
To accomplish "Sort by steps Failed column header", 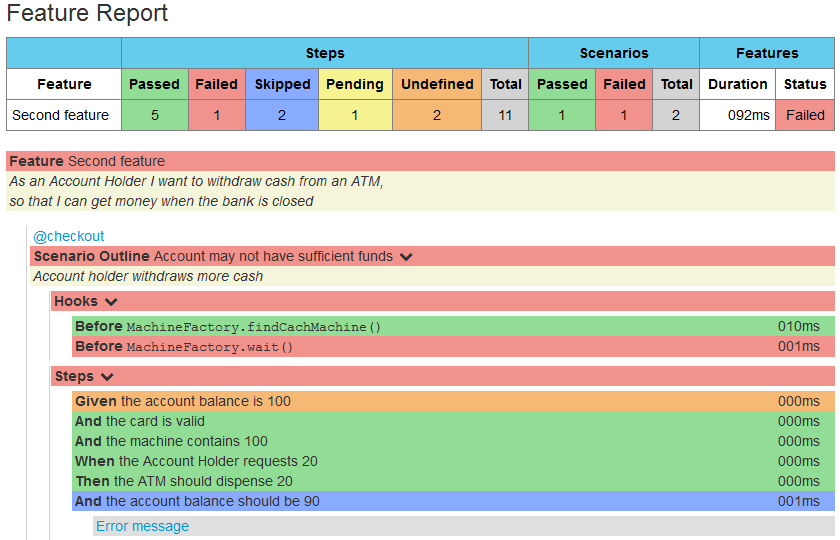I will 217,84.
